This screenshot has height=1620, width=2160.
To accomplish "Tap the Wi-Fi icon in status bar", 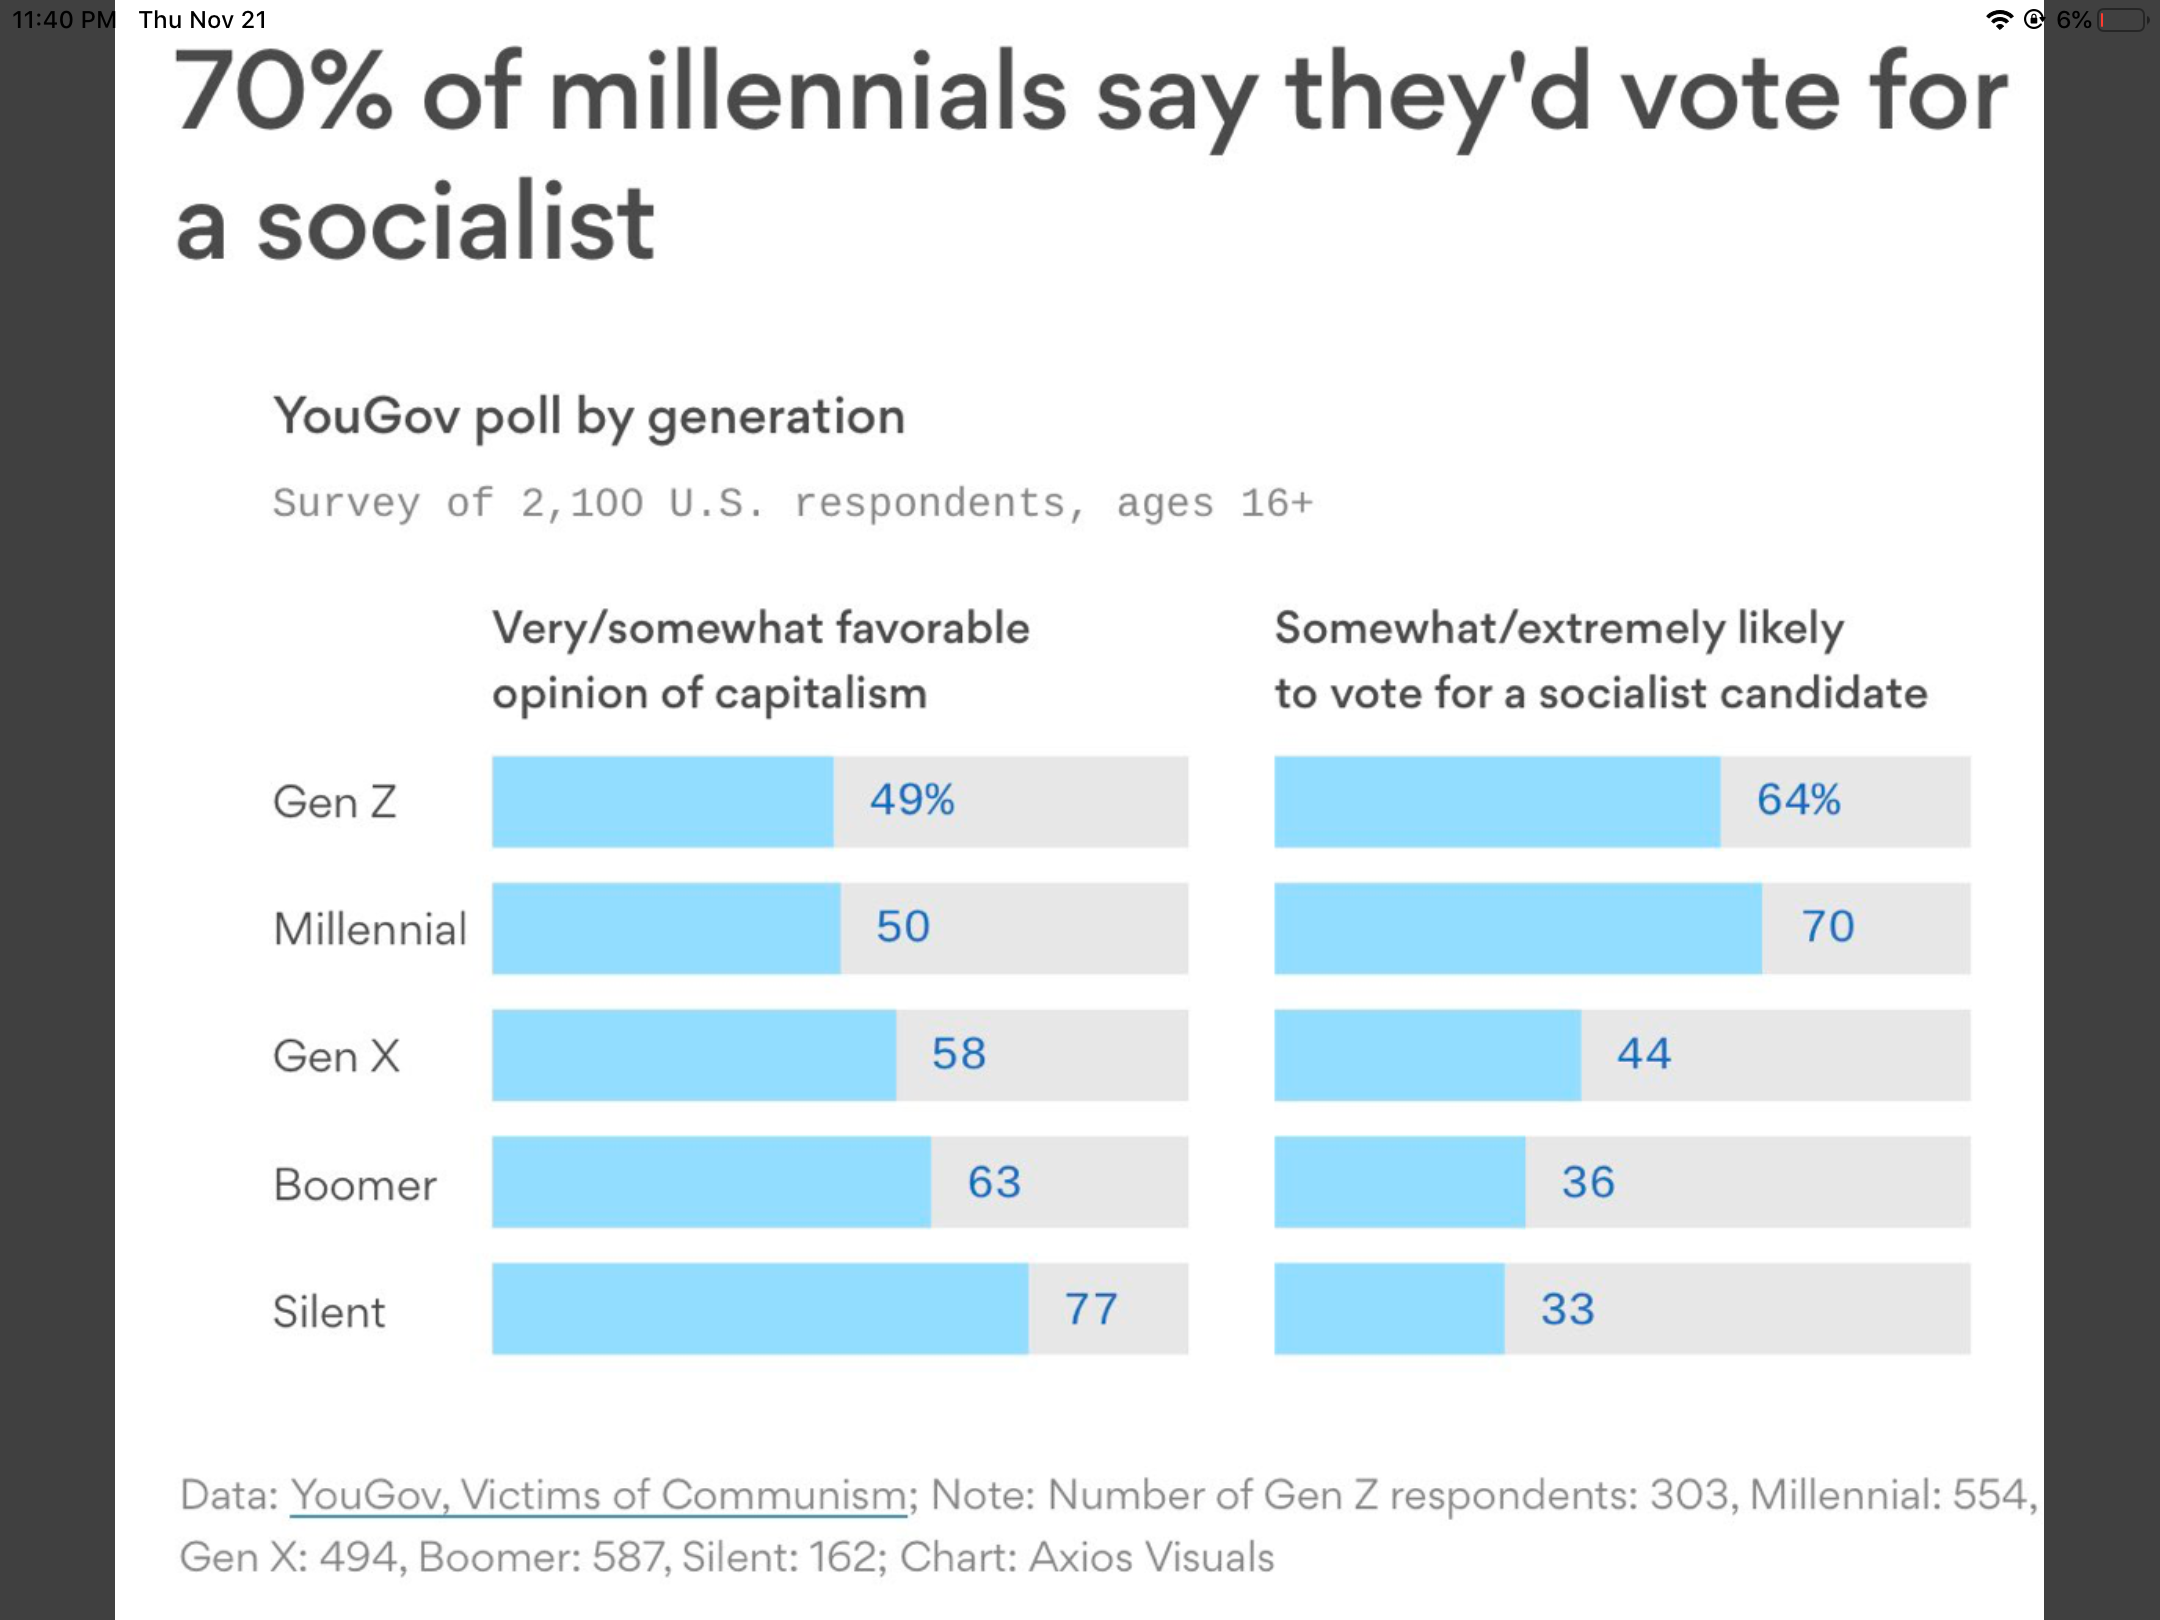I will coord(1999,20).
